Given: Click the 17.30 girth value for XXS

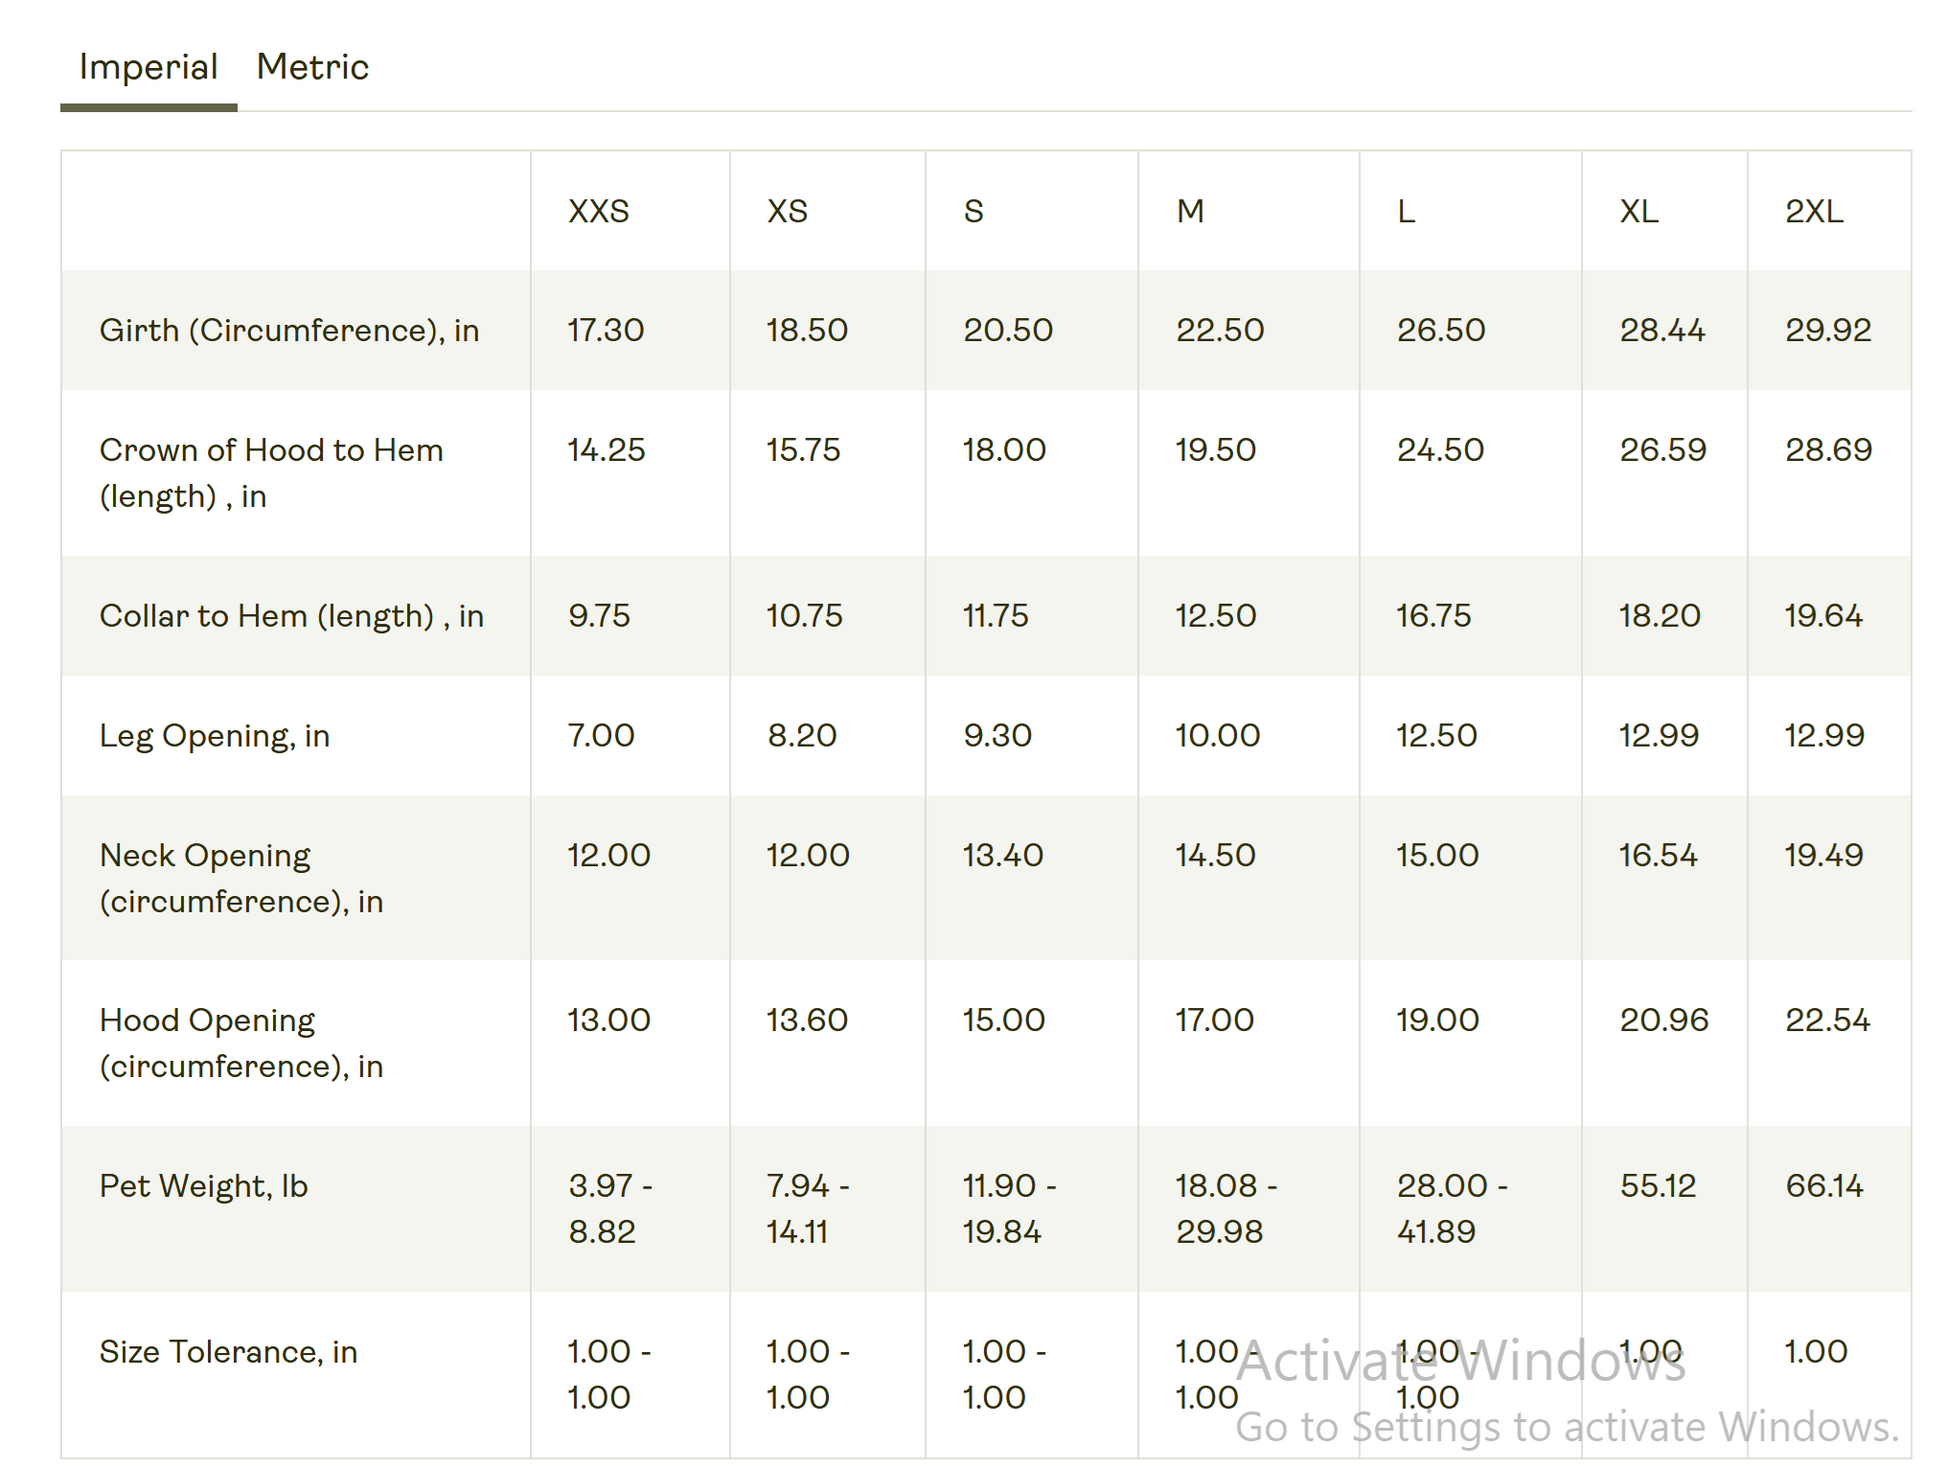Looking at the screenshot, I should (605, 330).
